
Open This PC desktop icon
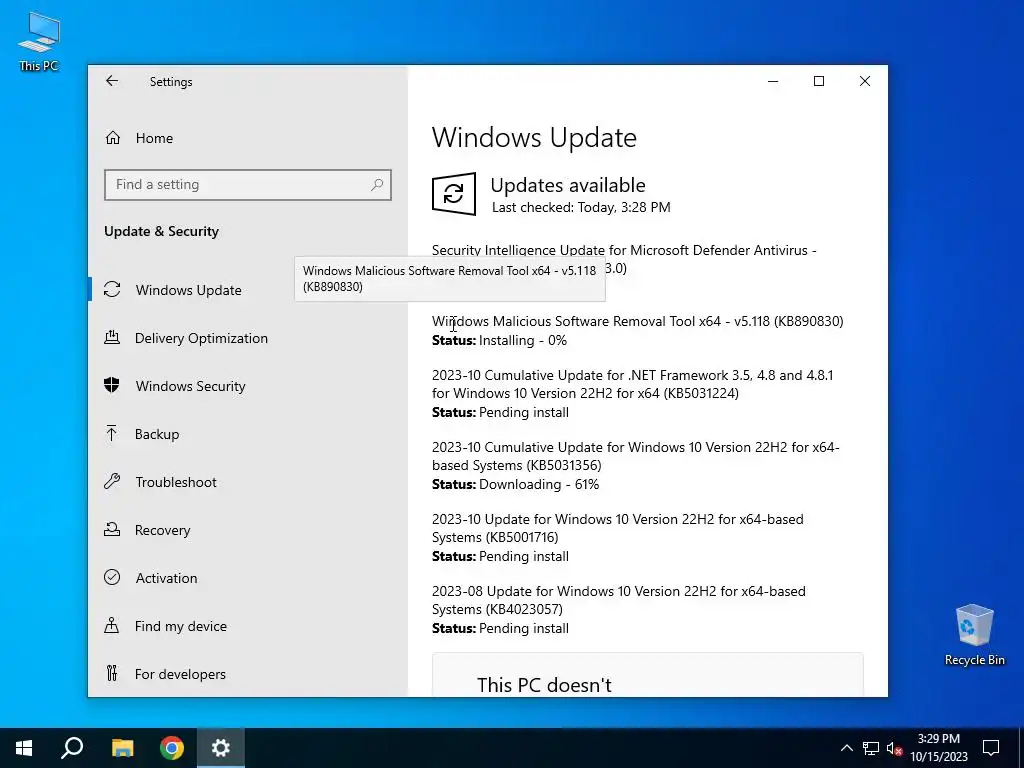tap(39, 42)
